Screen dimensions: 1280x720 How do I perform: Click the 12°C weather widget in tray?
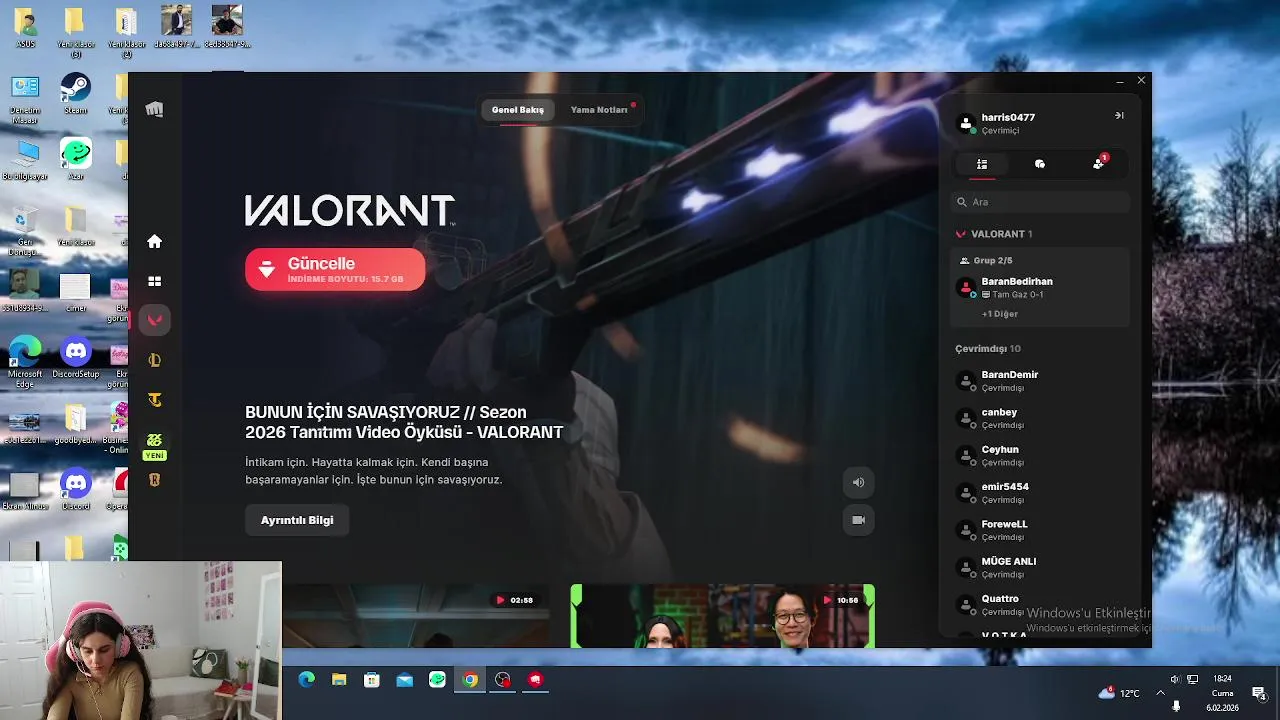pos(1119,693)
